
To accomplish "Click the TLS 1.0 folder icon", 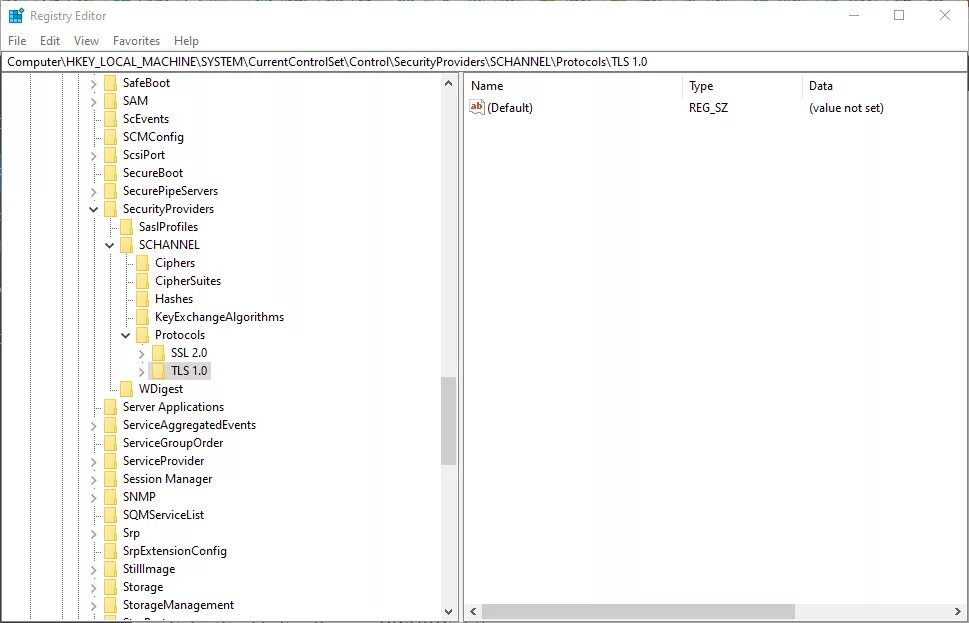I will [158, 371].
